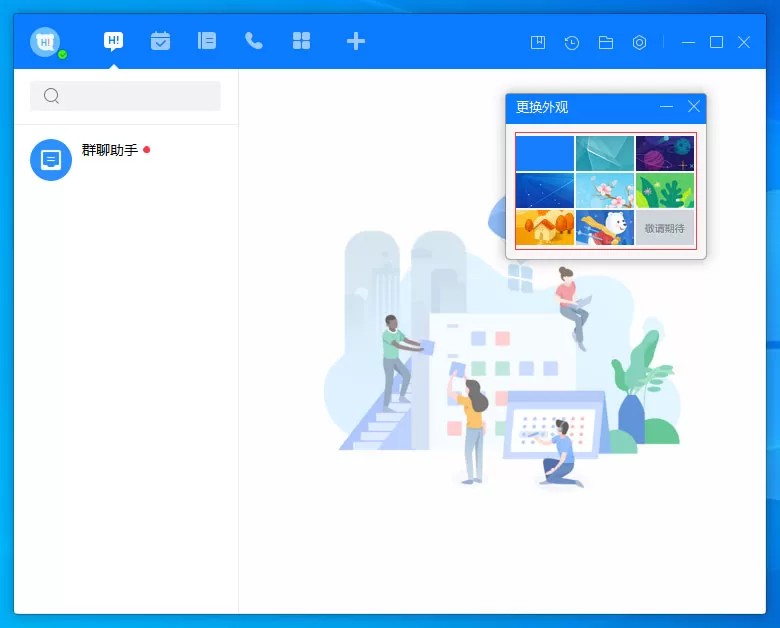Choose the polar bear skin thumbnail
This screenshot has width=780, height=628.
point(605,227)
